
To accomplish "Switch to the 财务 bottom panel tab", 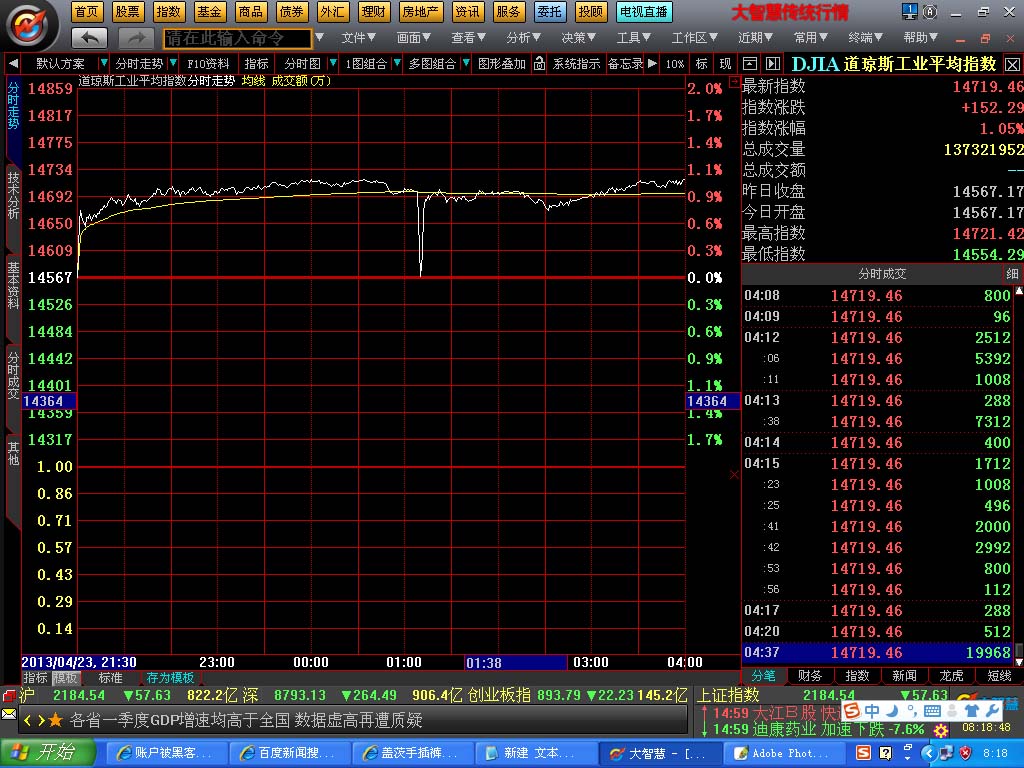I will [x=810, y=676].
